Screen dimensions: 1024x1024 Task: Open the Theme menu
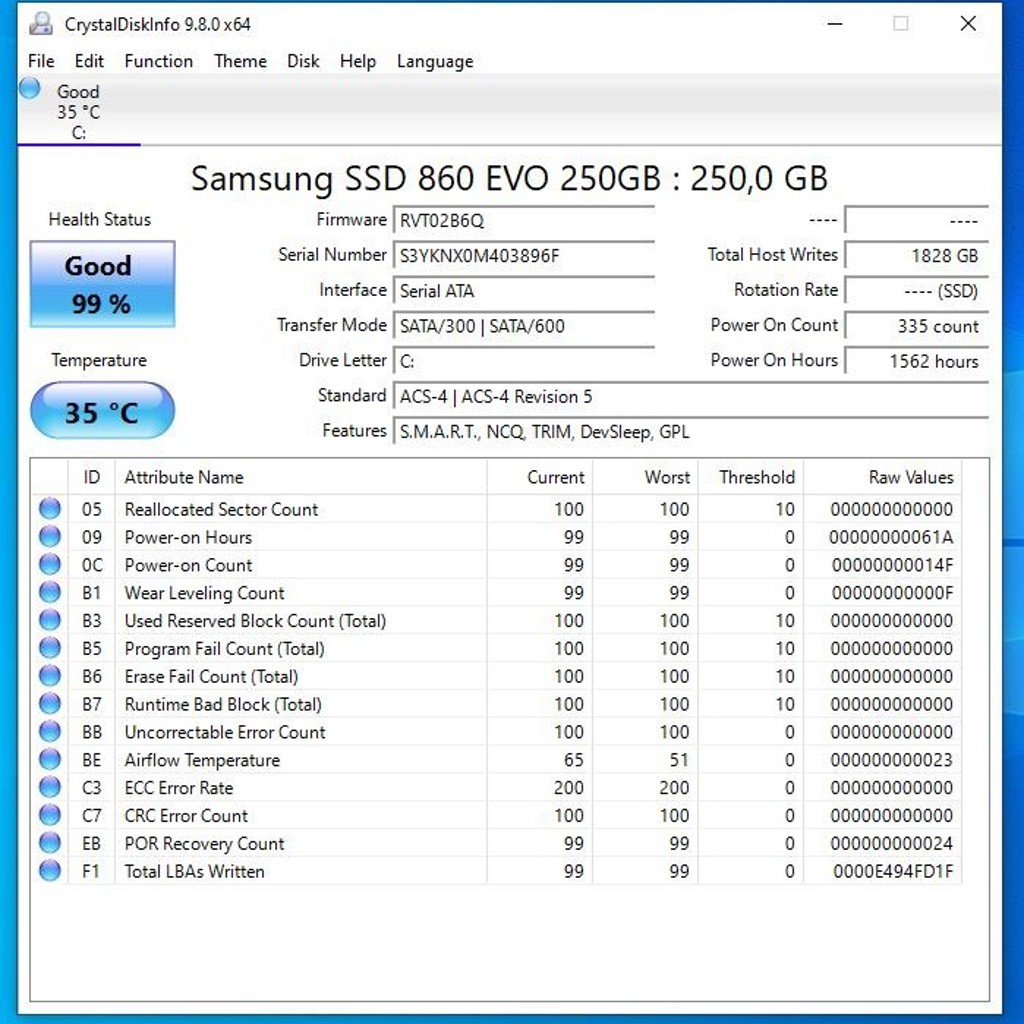pyautogui.click(x=240, y=61)
